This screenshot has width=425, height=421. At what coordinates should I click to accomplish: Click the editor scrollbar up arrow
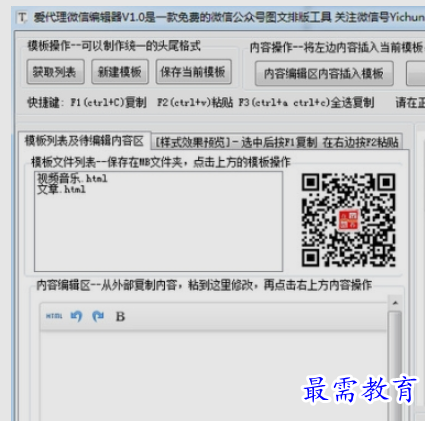click(395, 303)
